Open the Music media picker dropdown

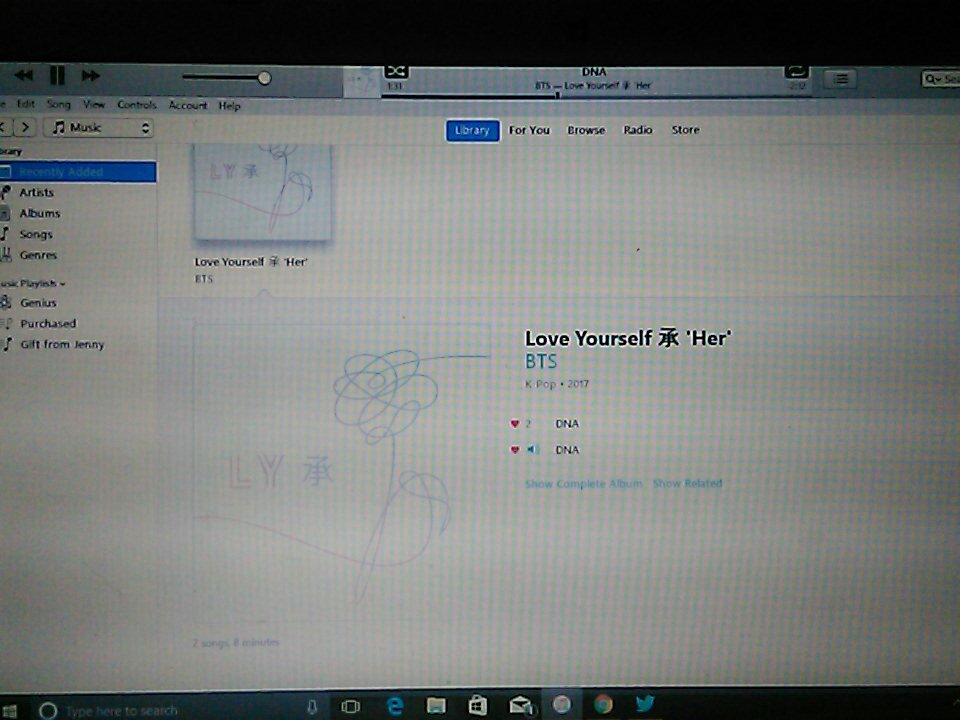[99, 127]
